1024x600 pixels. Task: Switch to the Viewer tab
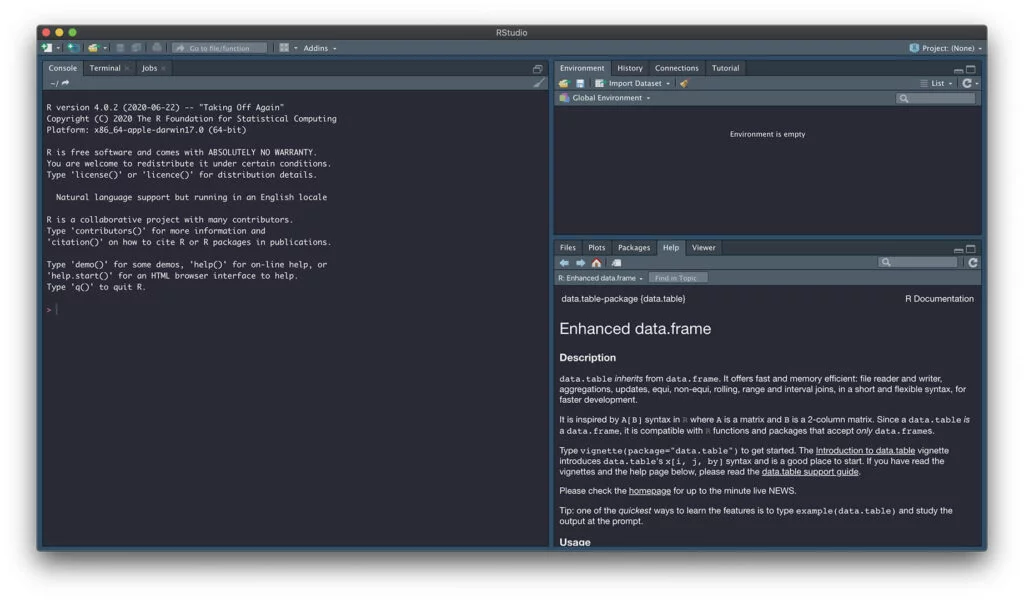pyautogui.click(x=703, y=247)
